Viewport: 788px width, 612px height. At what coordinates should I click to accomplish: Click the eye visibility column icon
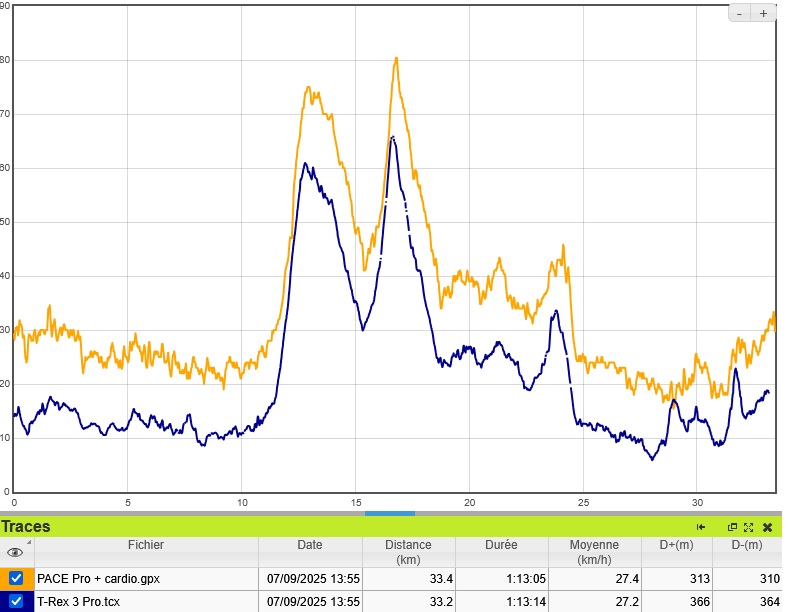click(15, 552)
